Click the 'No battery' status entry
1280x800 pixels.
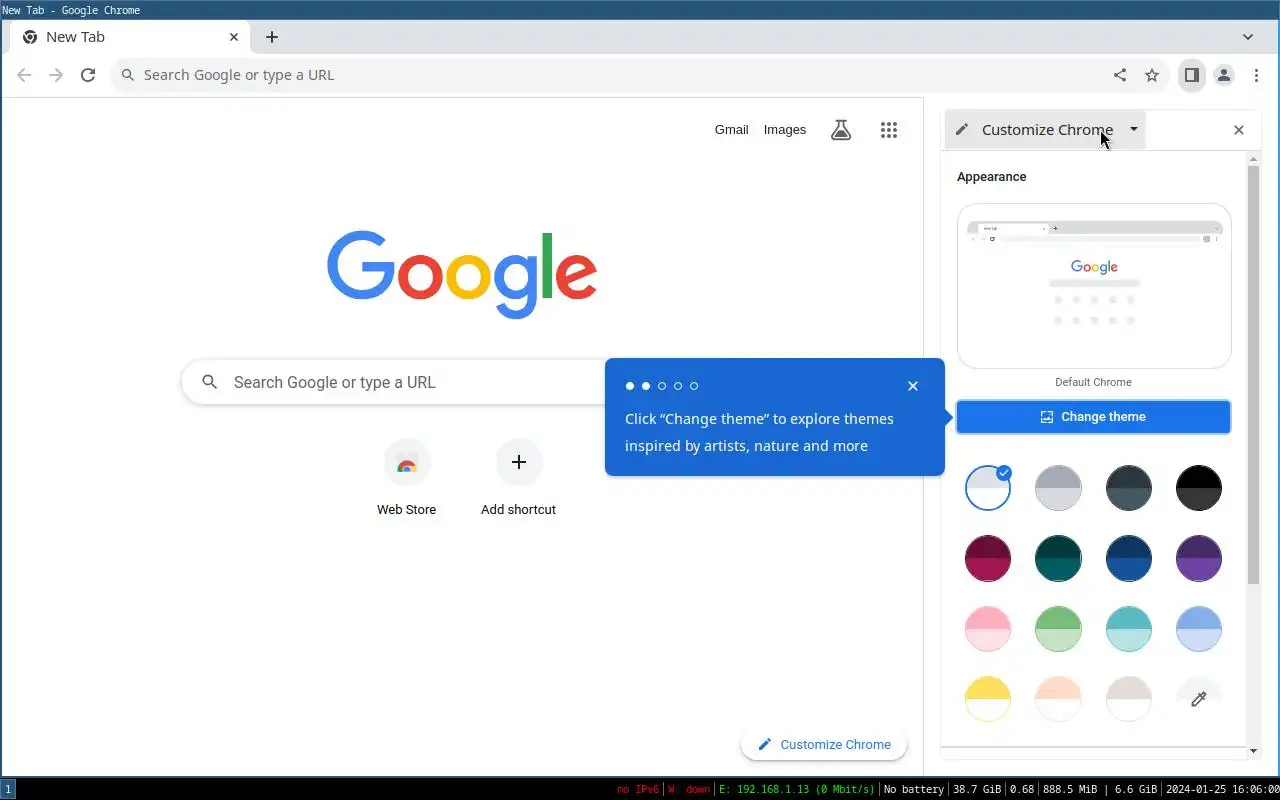[x=914, y=789]
